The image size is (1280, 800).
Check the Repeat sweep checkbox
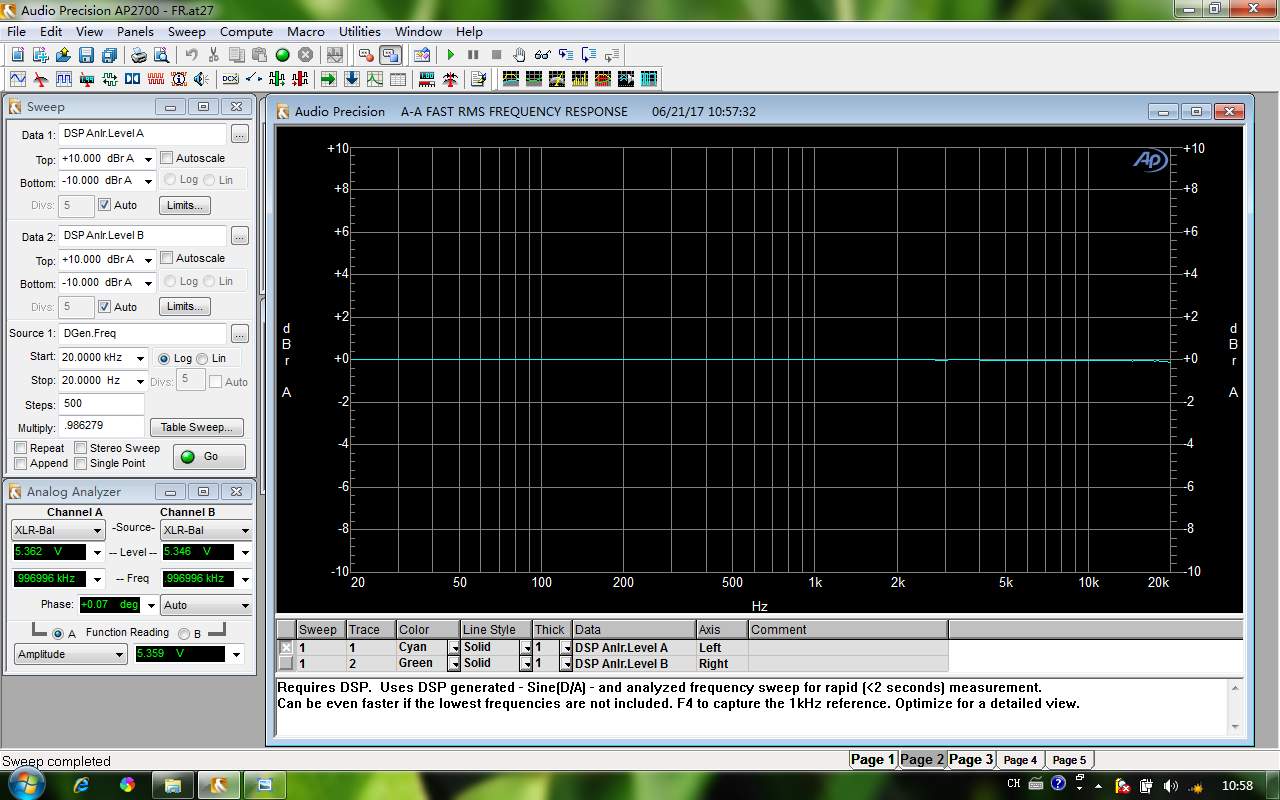pos(21,448)
